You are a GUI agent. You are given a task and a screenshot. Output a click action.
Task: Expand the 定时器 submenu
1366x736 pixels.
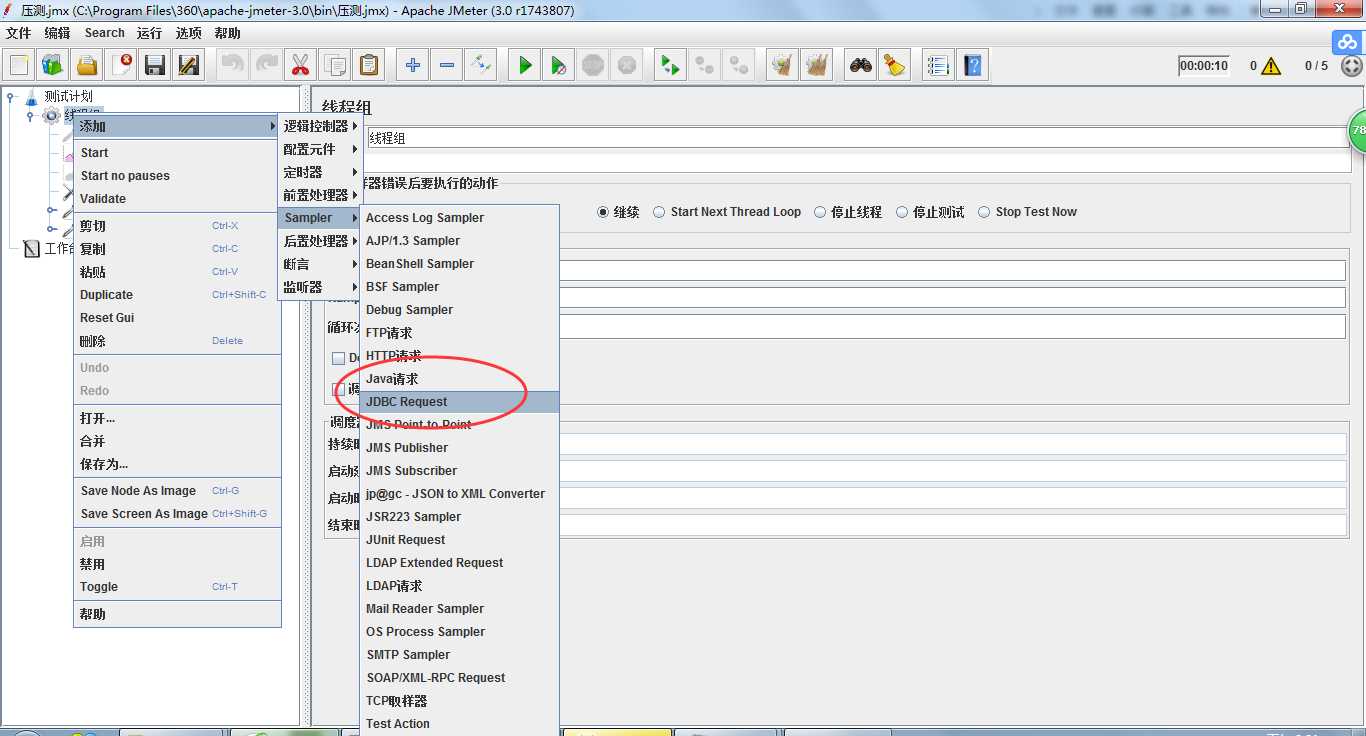pos(320,172)
